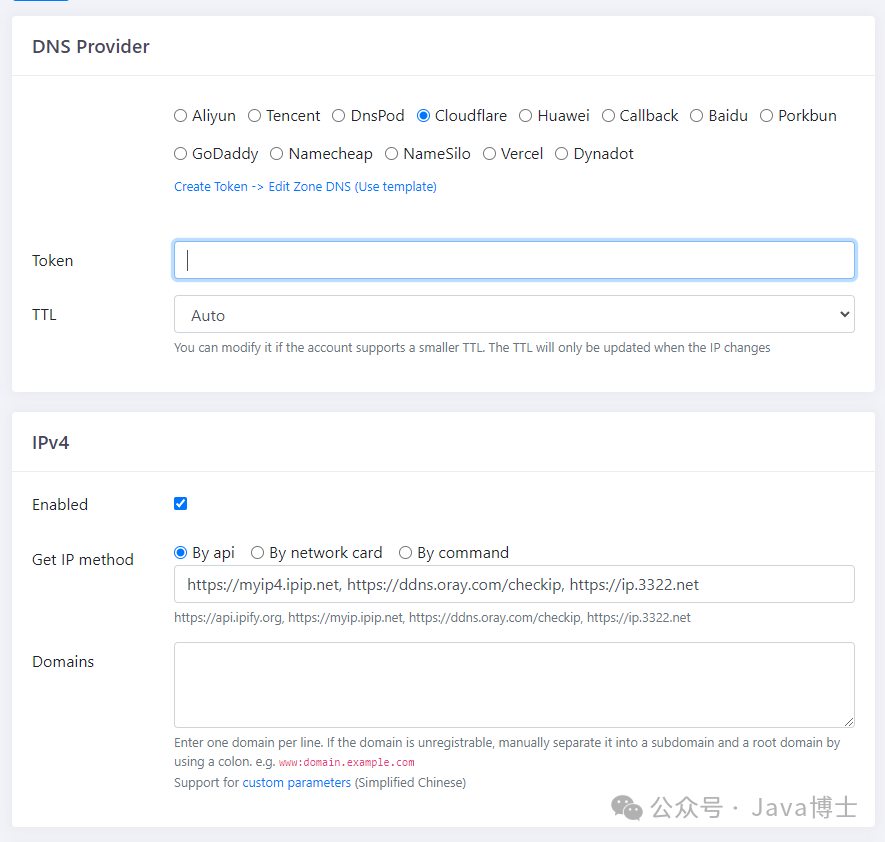
Task: Click the Domains text area
Action: (x=514, y=685)
